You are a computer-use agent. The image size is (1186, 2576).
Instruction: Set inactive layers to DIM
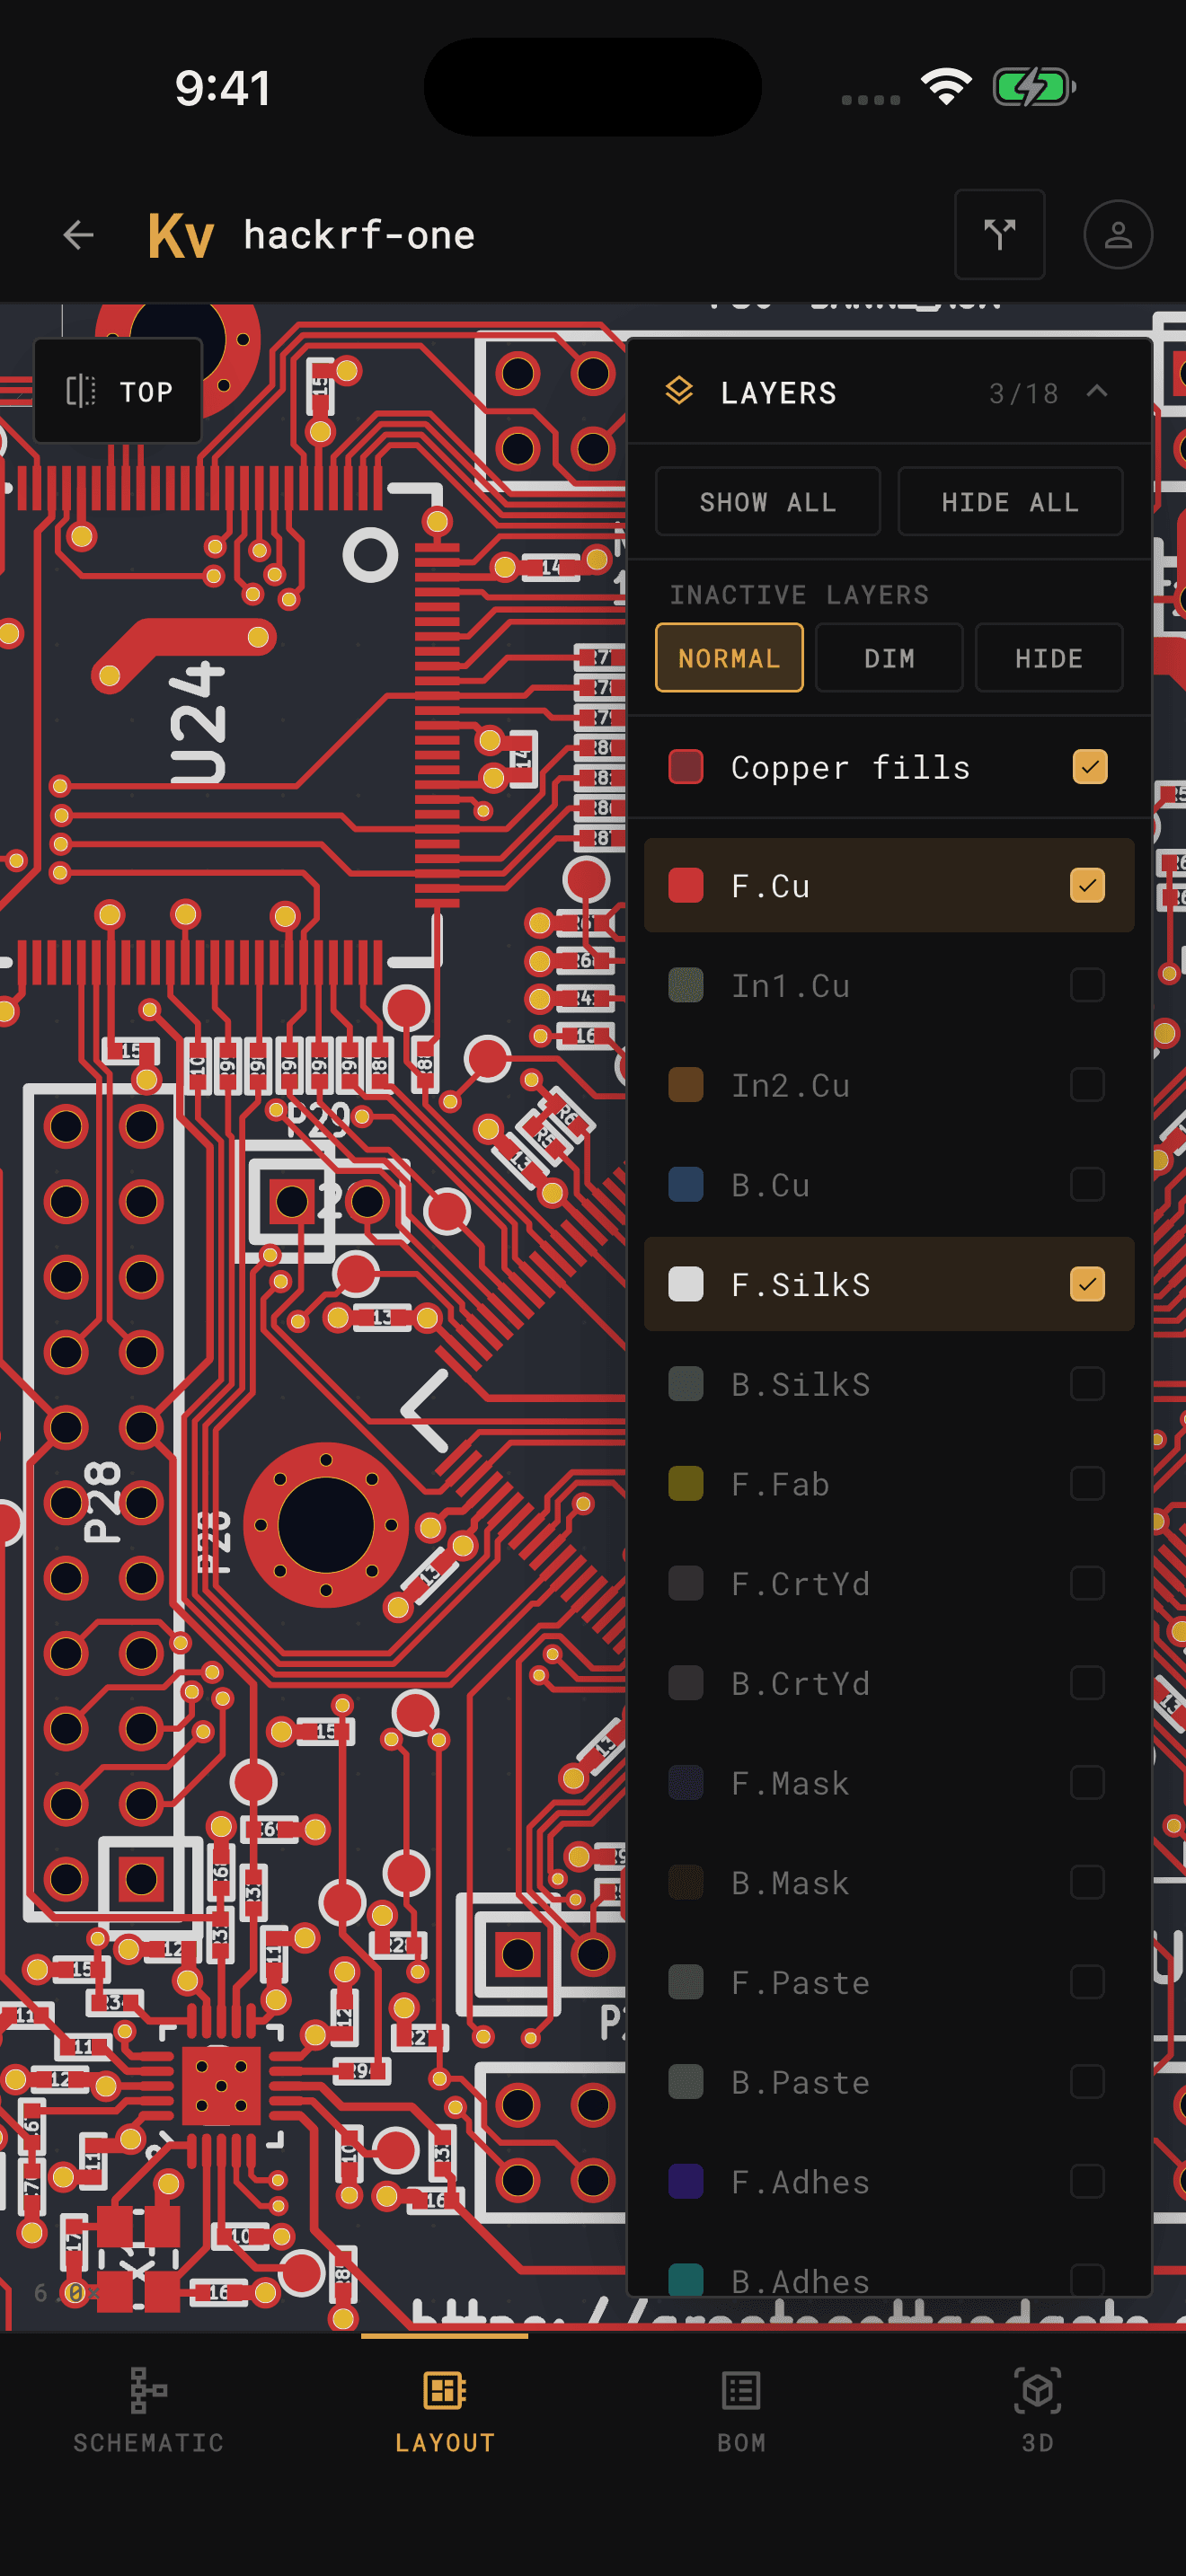[889, 658]
